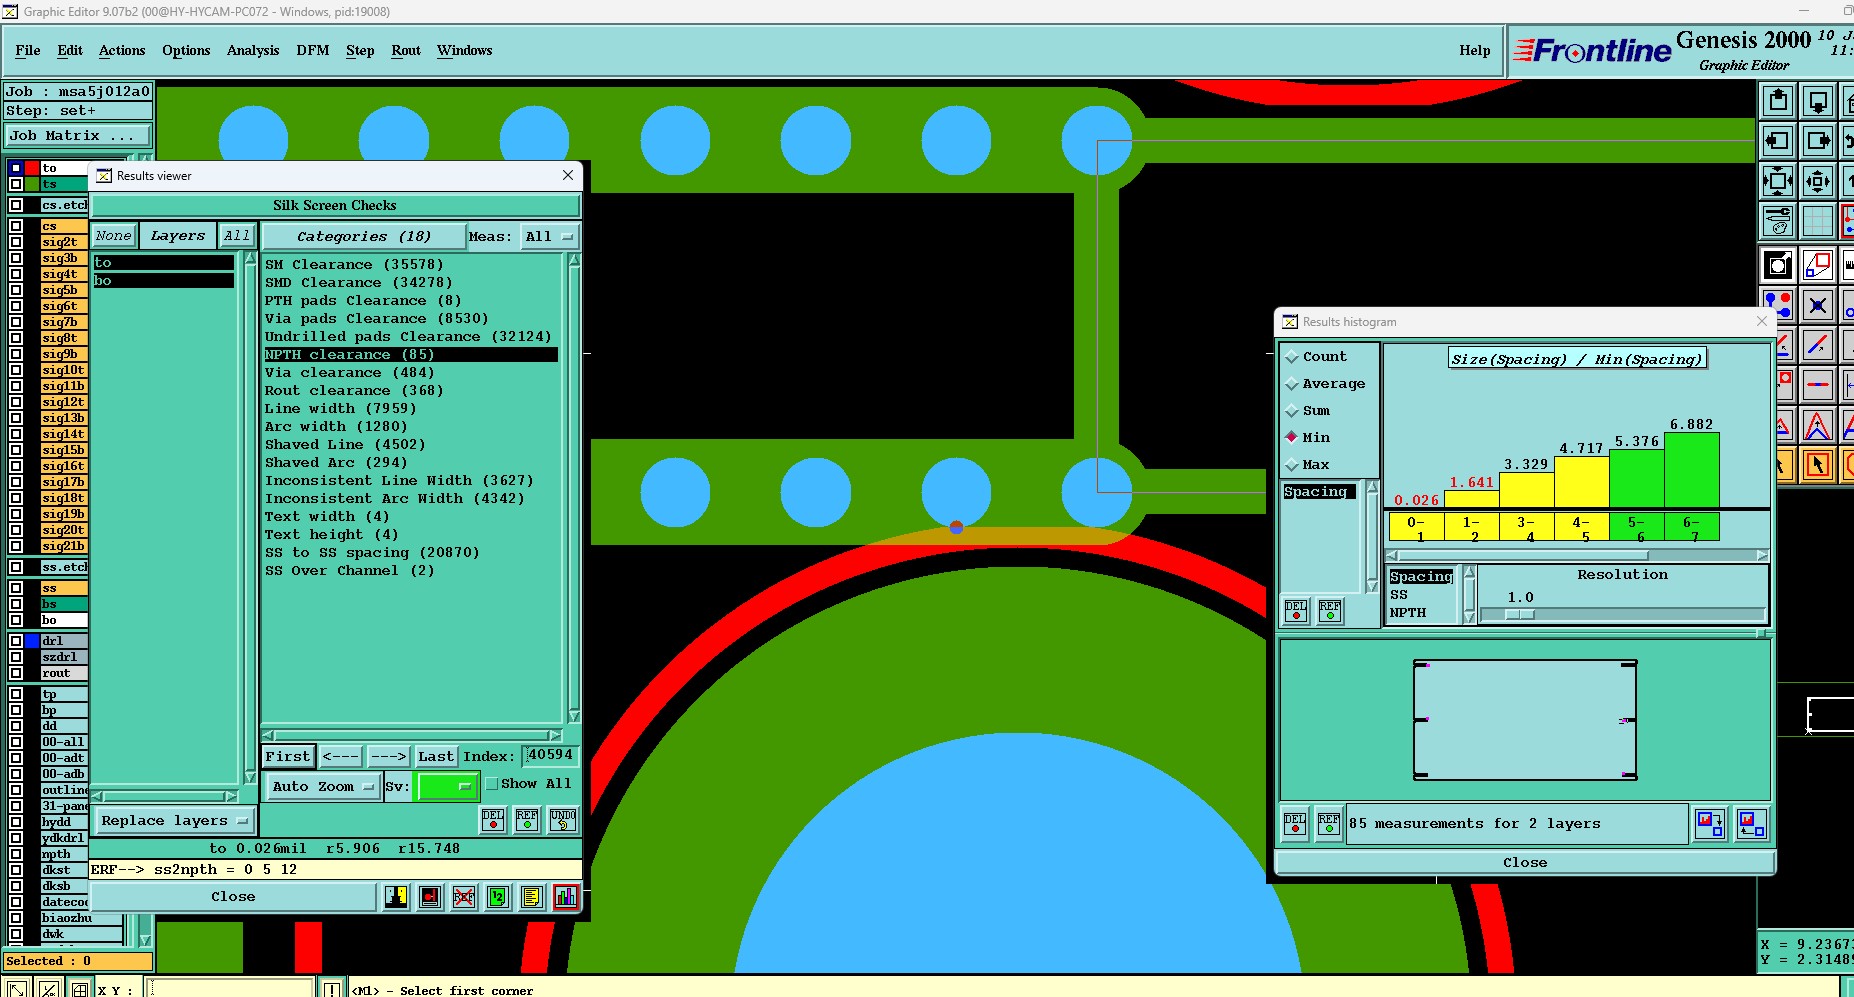Toggle display checkbox for layer sig2t
Image resolution: width=1854 pixels, height=997 pixels.
[16, 242]
